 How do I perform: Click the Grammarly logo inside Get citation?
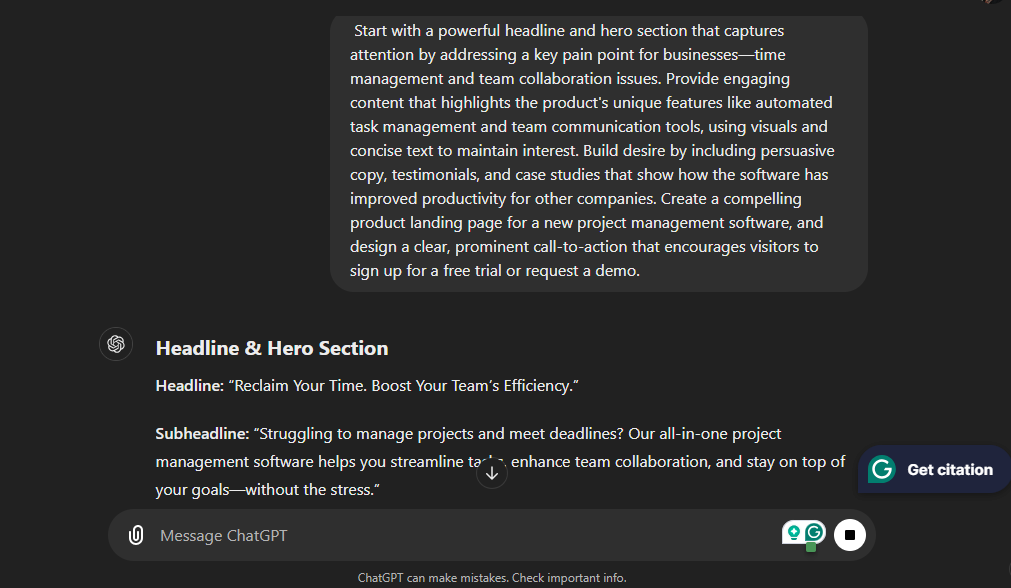pyautogui.click(x=882, y=469)
